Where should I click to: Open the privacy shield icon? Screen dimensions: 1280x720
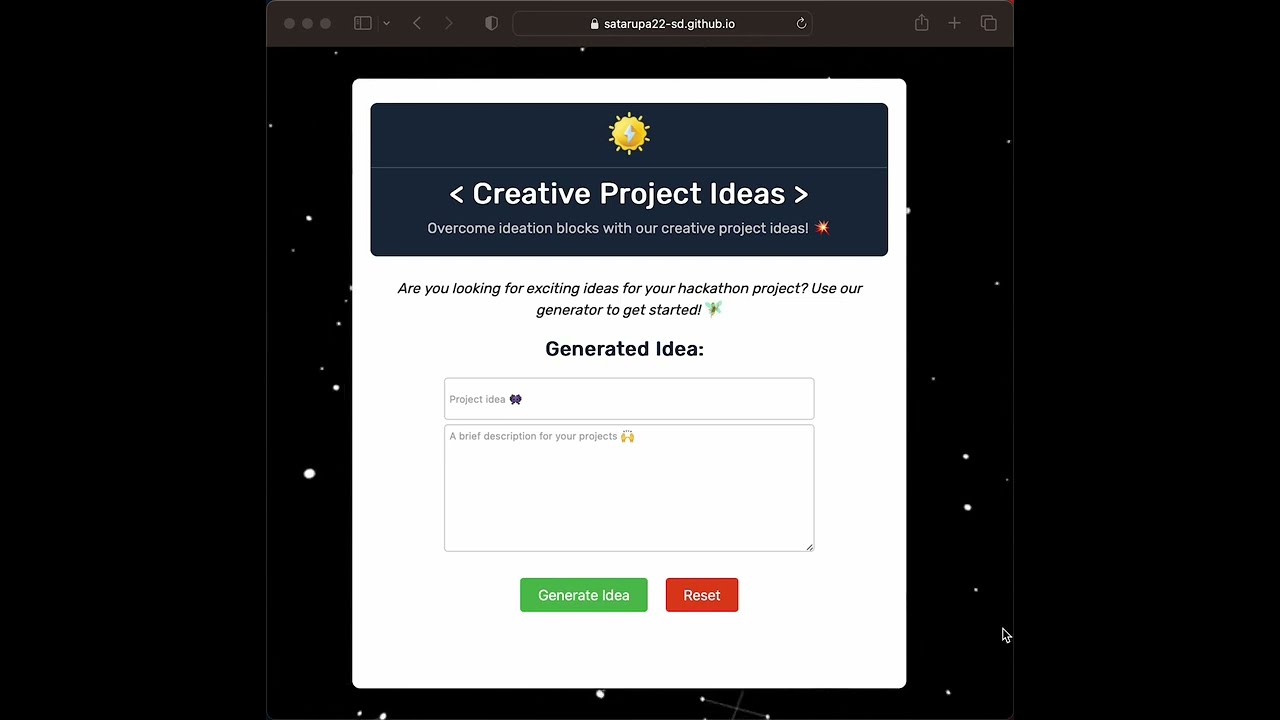point(491,23)
